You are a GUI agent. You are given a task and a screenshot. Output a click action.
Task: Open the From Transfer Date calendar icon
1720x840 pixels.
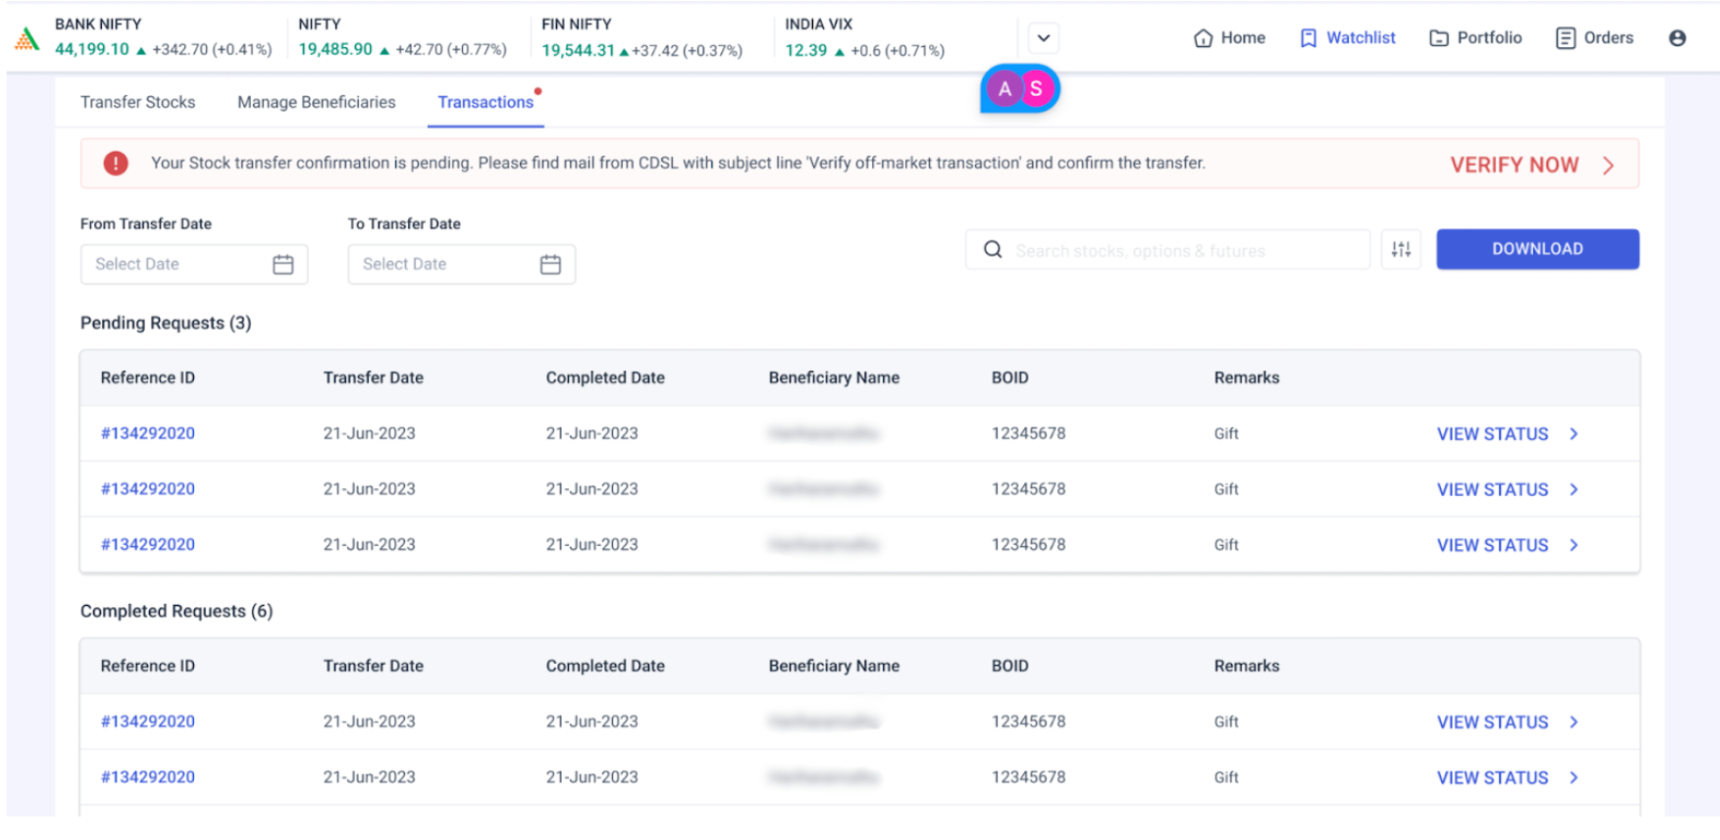(x=283, y=264)
